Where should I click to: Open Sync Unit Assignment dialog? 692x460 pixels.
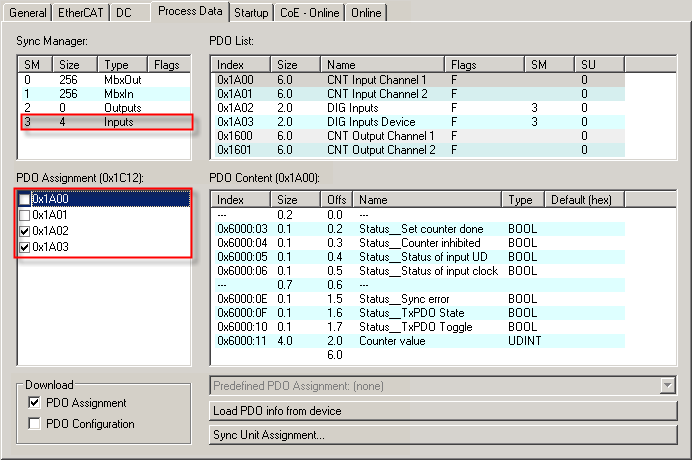pyautogui.click(x=443, y=435)
